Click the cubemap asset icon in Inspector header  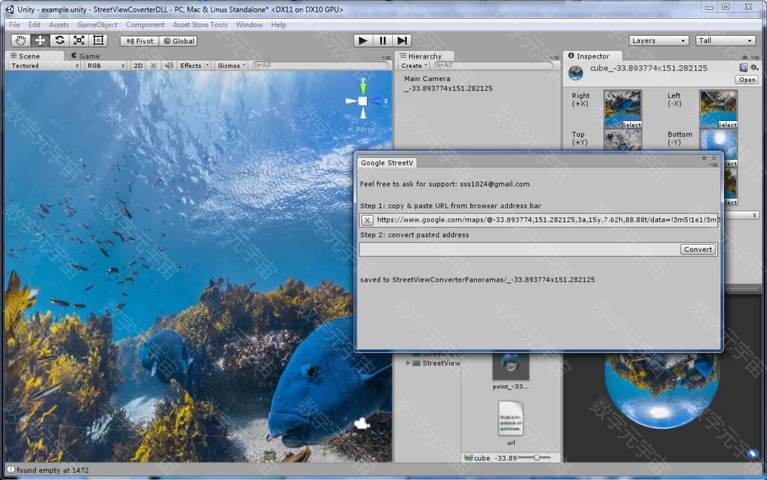click(x=576, y=73)
